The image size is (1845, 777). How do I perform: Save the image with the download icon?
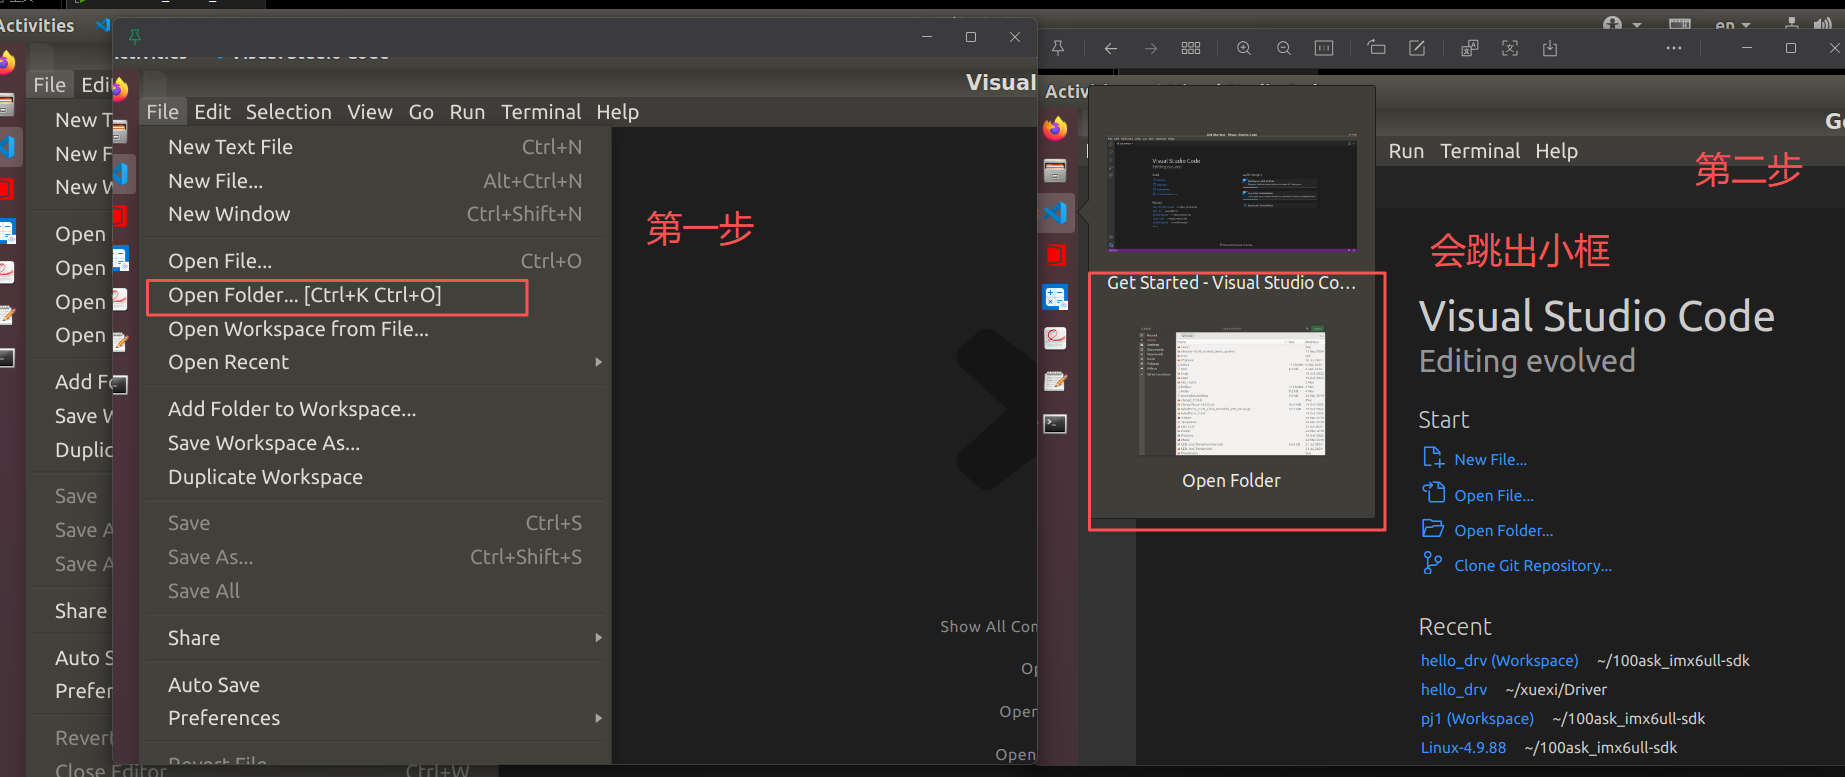coord(1550,48)
